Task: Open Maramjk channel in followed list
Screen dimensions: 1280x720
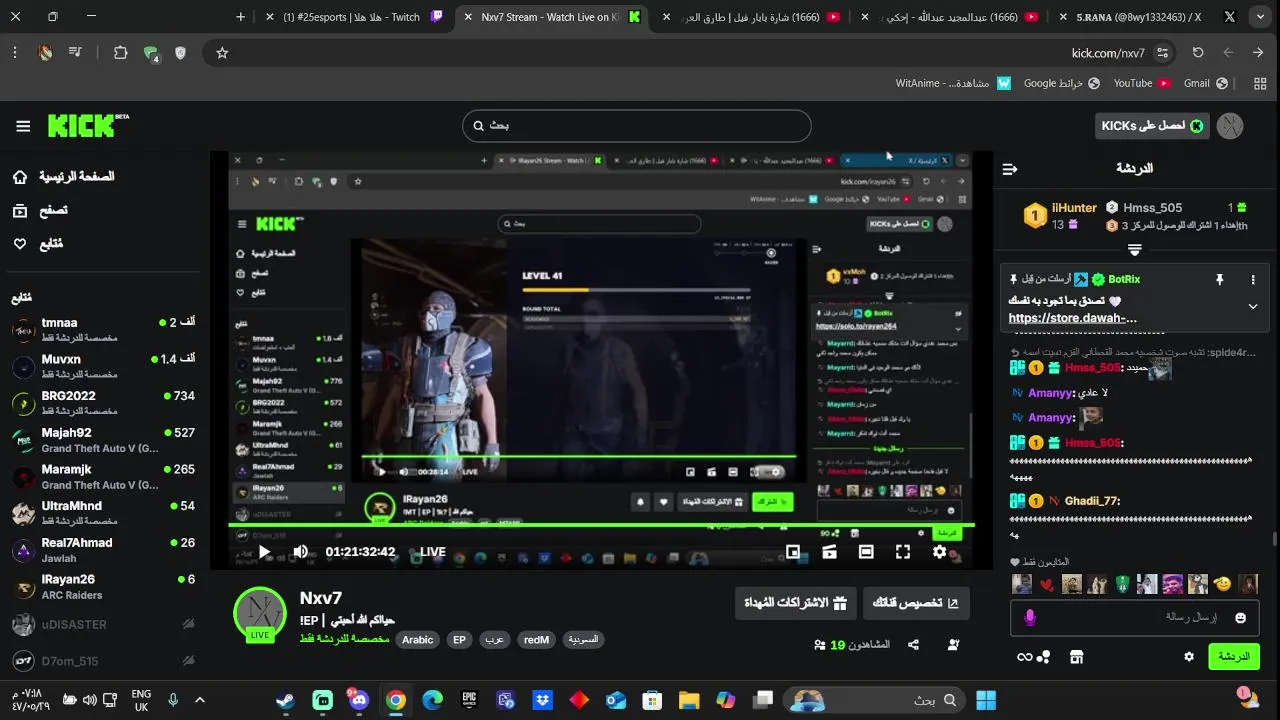Action: click(103, 476)
